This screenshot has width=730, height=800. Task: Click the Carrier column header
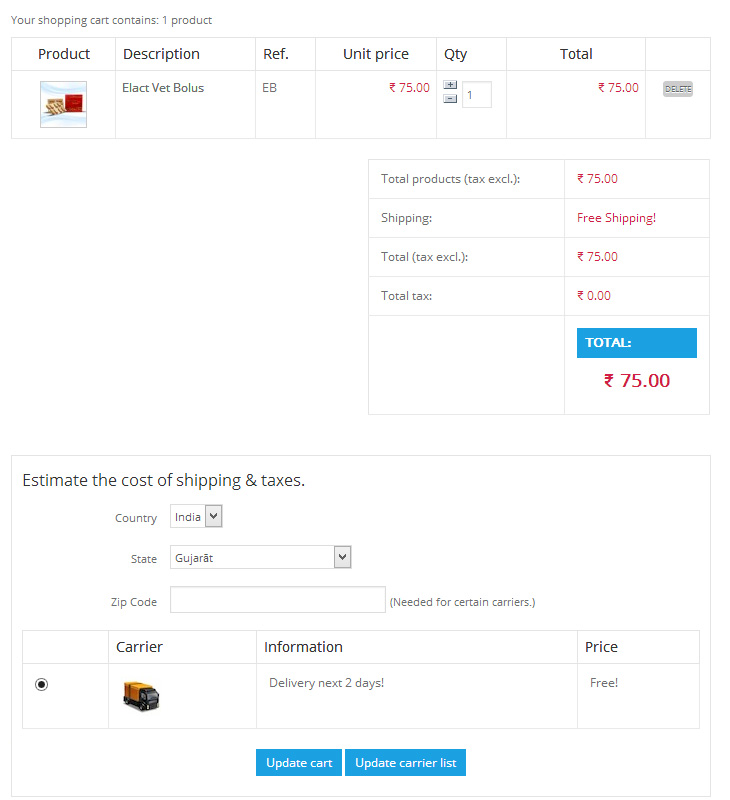(x=139, y=647)
